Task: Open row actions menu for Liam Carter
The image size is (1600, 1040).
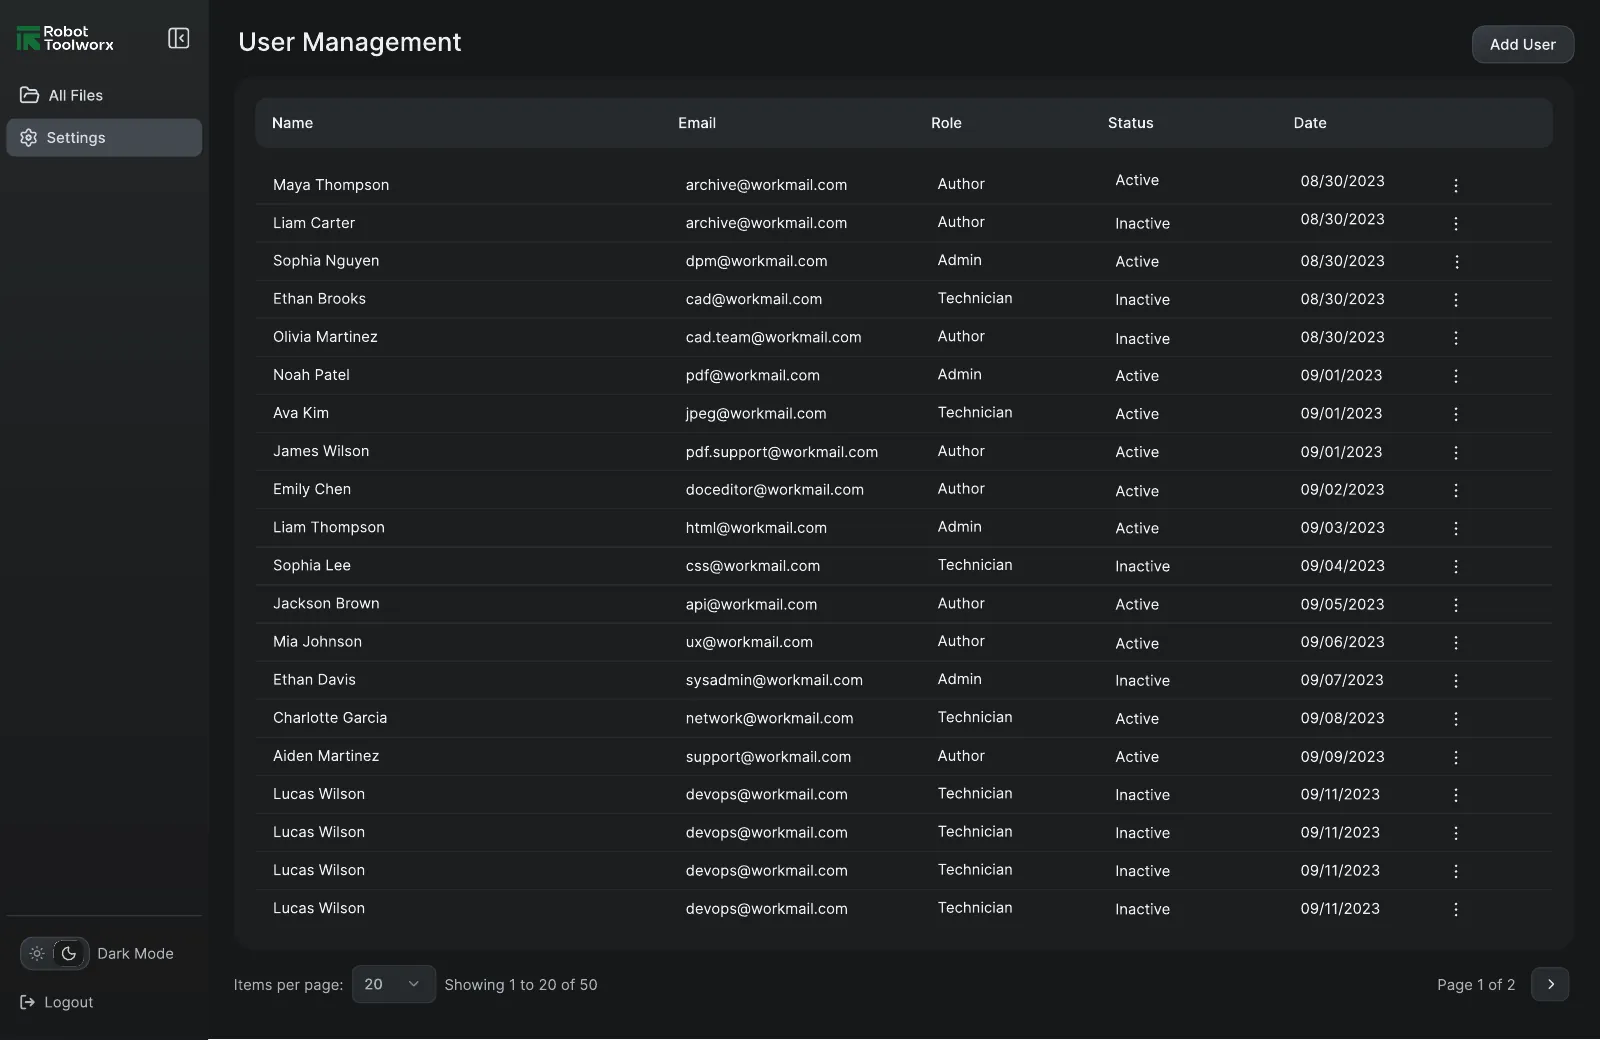Action: pyautogui.click(x=1456, y=223)
